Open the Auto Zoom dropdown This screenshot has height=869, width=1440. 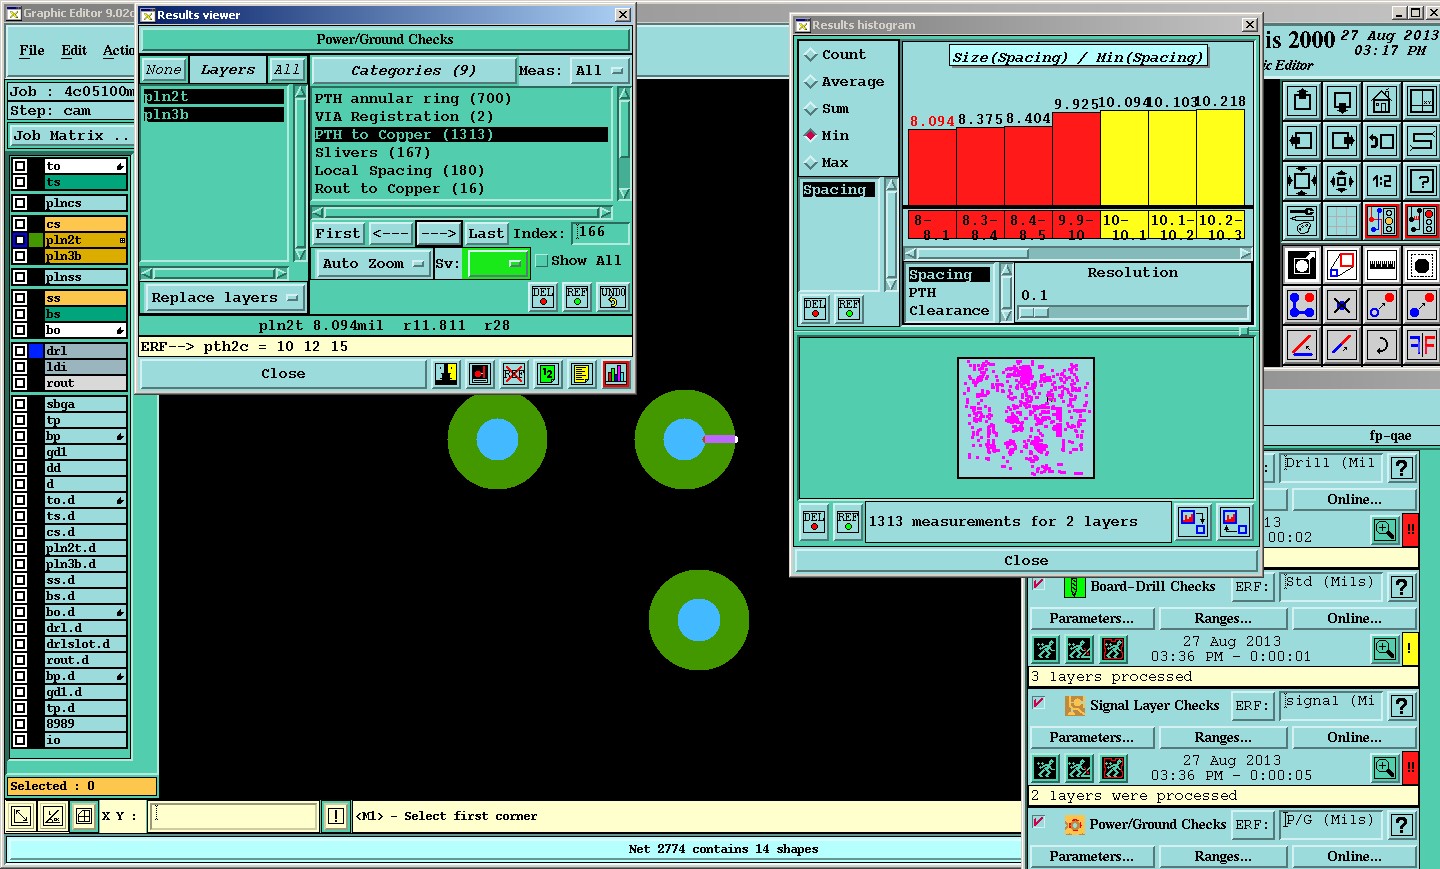[x=373, y=264]
